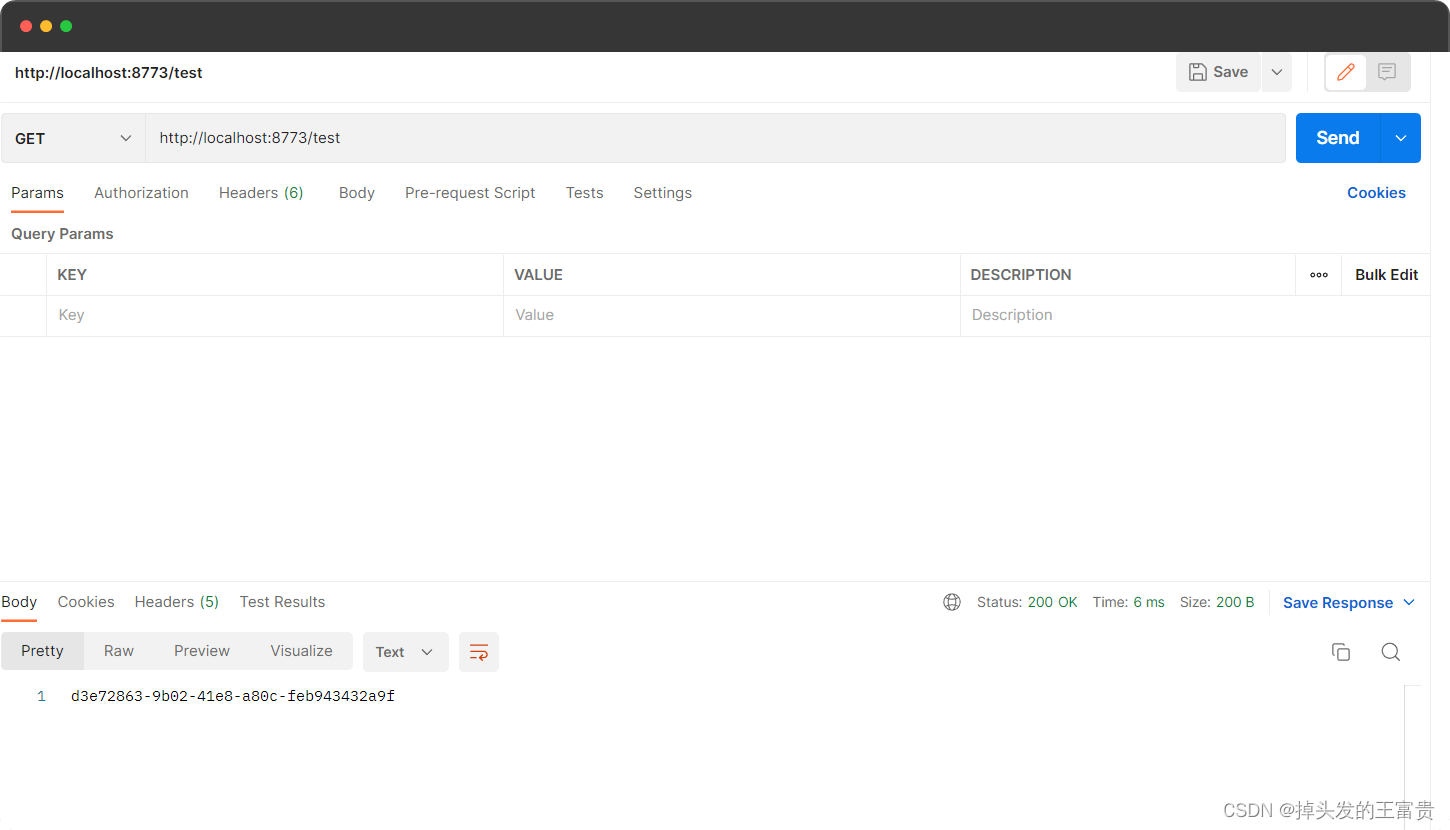This screenshot has height=830, width=1450.
Task: Open response search magnifier icon
Action: tap(1390, 652)
